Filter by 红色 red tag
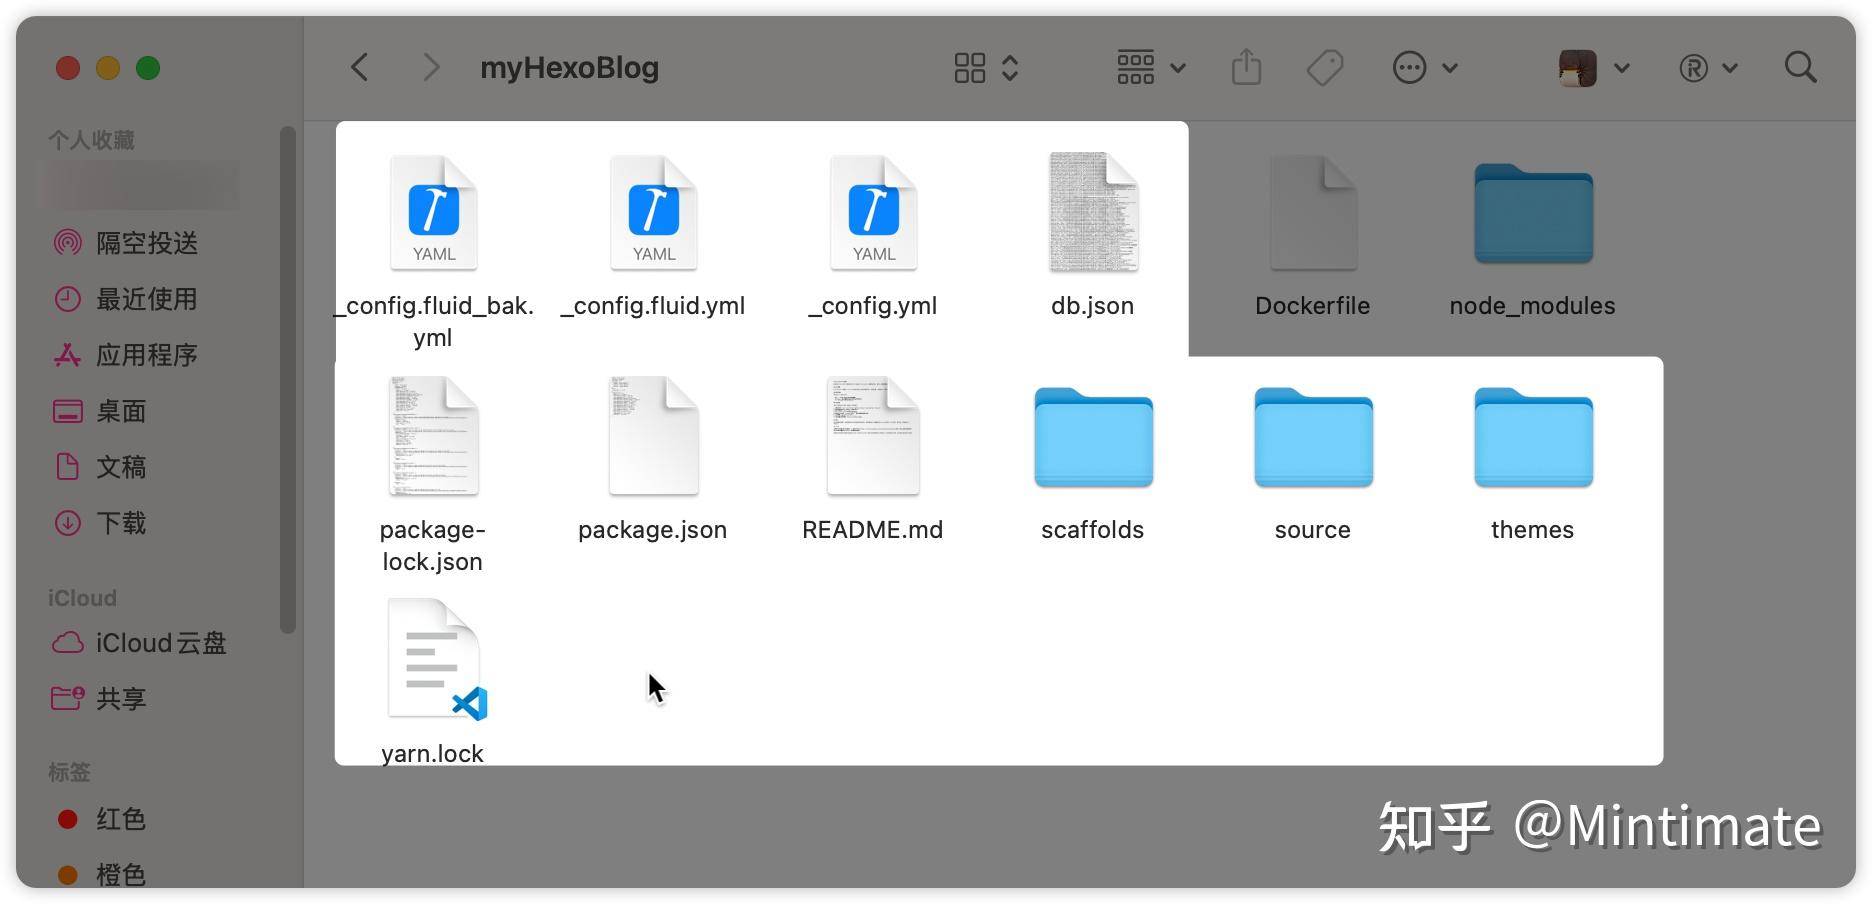 pos(100,820)
